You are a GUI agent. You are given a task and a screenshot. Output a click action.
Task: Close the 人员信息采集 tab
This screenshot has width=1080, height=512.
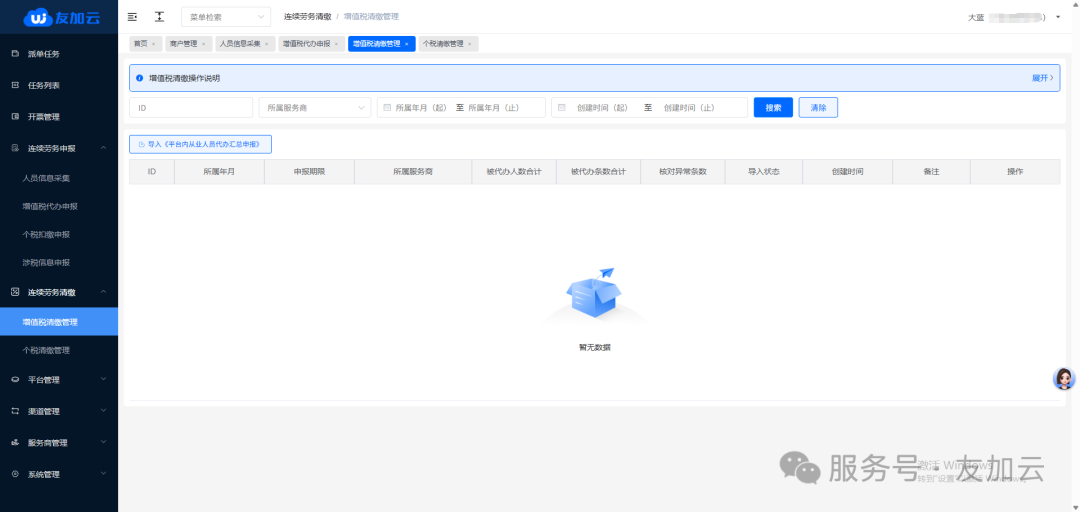coord(267,44)
